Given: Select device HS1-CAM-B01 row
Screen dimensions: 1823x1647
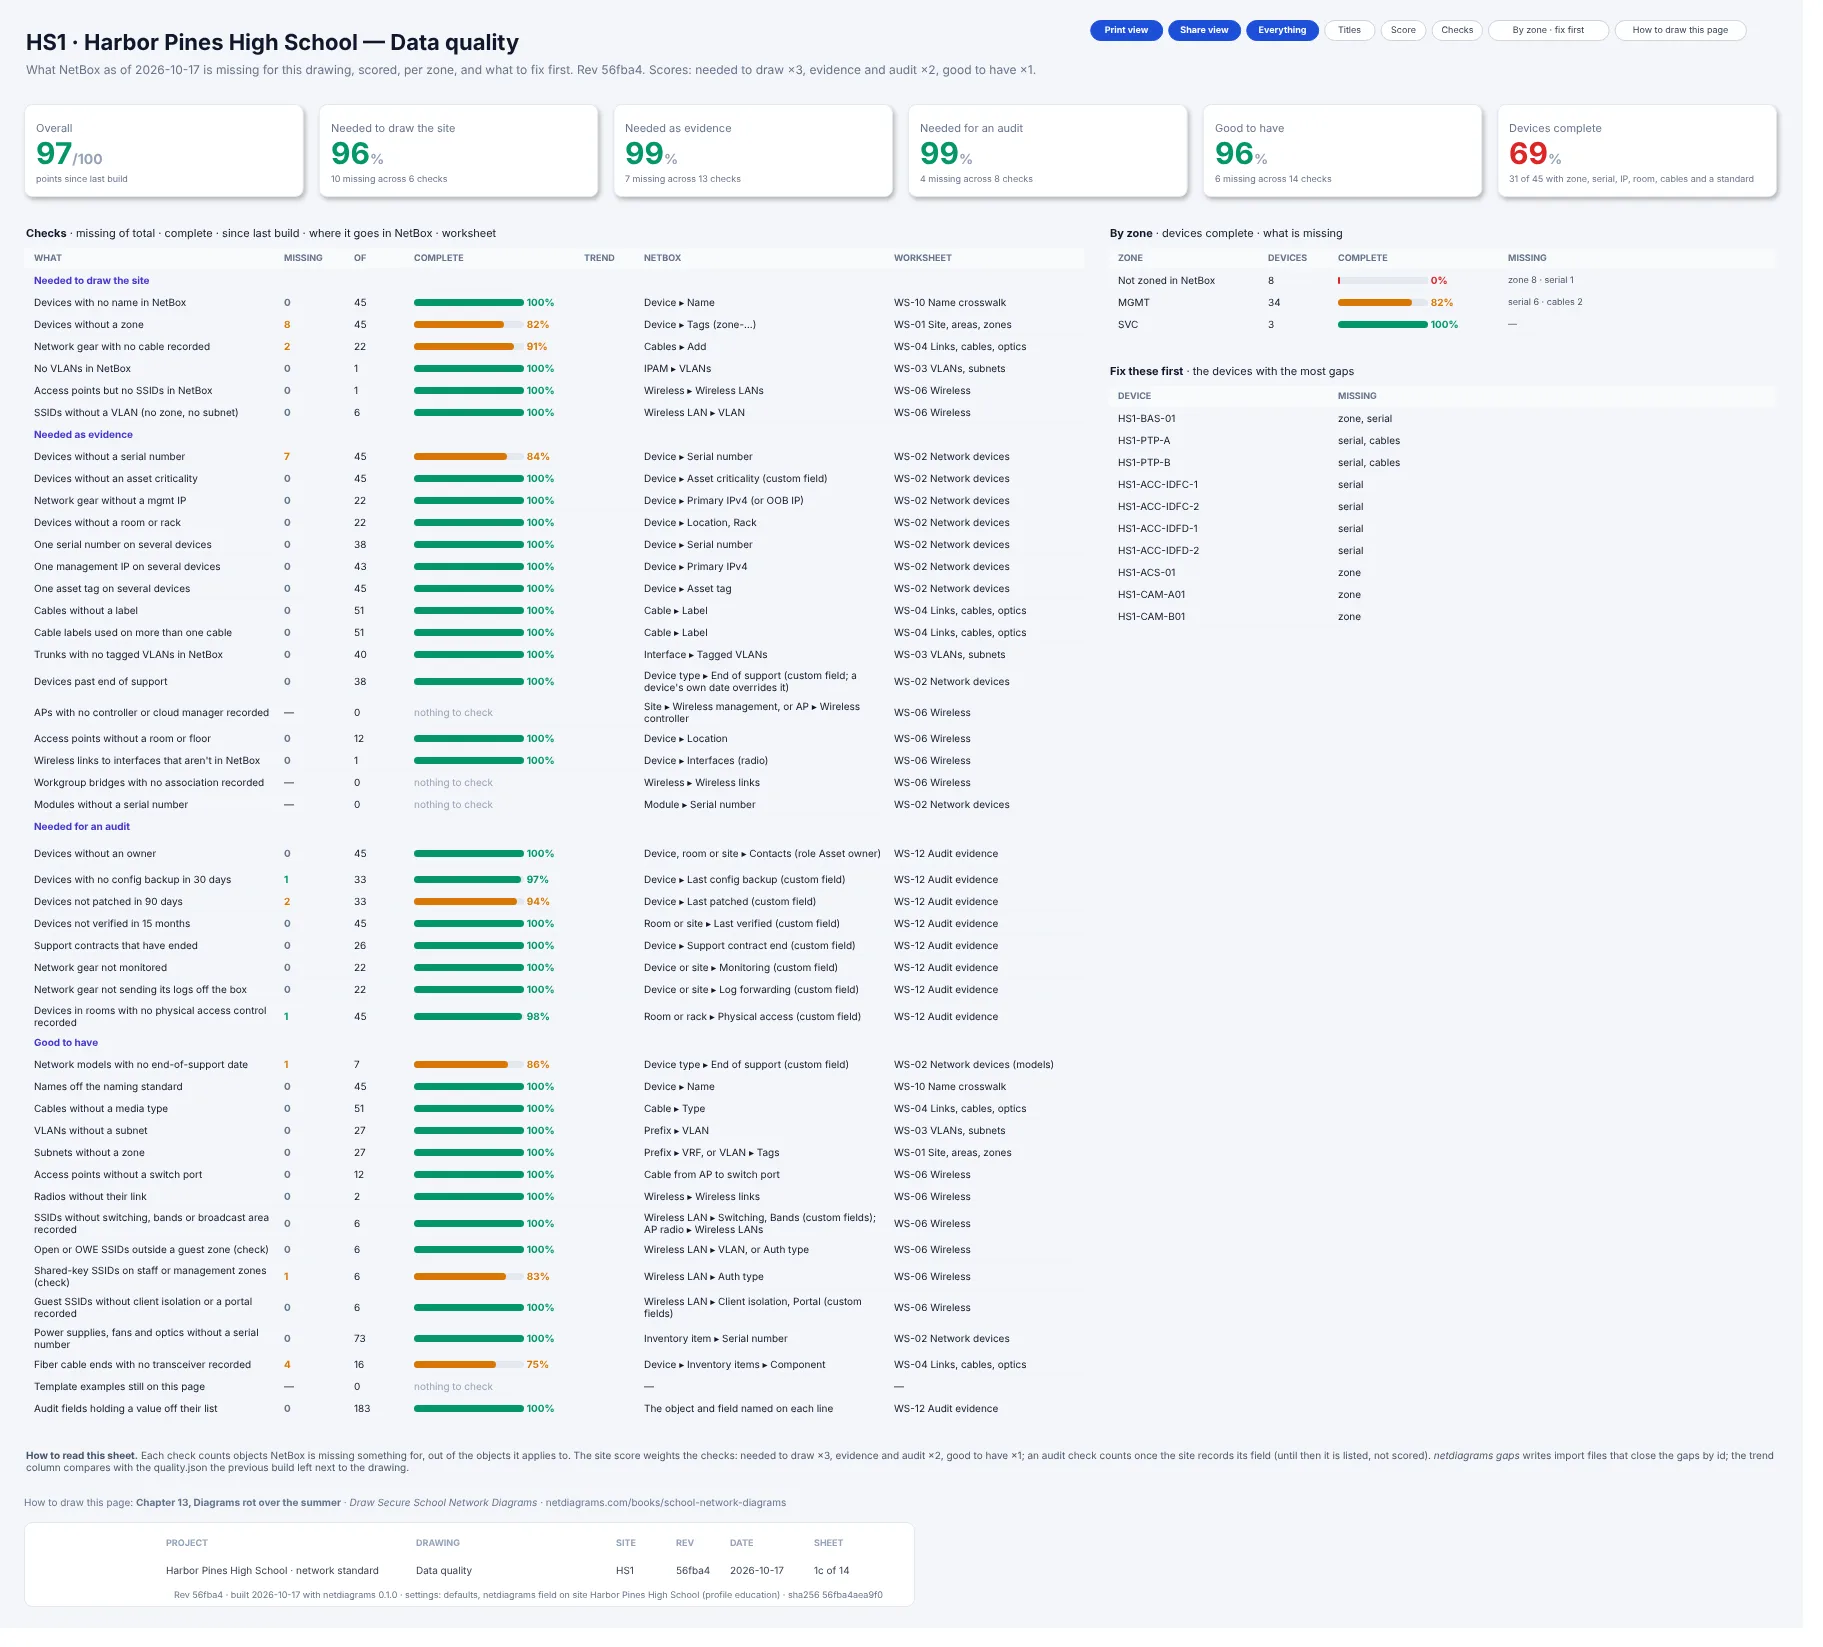Looking at the screenshot, I should point(1443,617).
